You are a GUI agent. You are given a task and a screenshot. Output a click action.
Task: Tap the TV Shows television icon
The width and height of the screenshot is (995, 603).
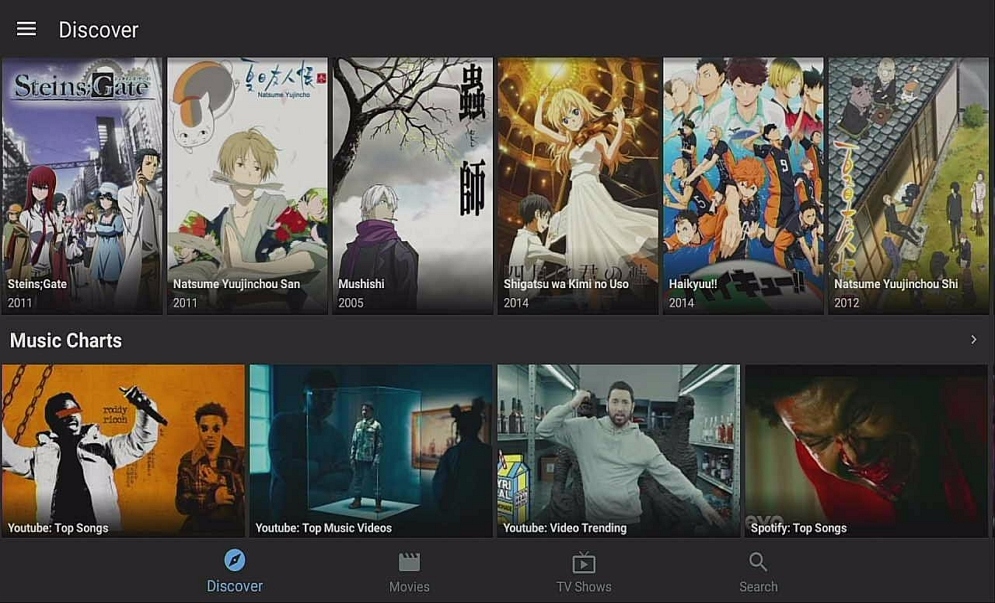tap(584, 562)
